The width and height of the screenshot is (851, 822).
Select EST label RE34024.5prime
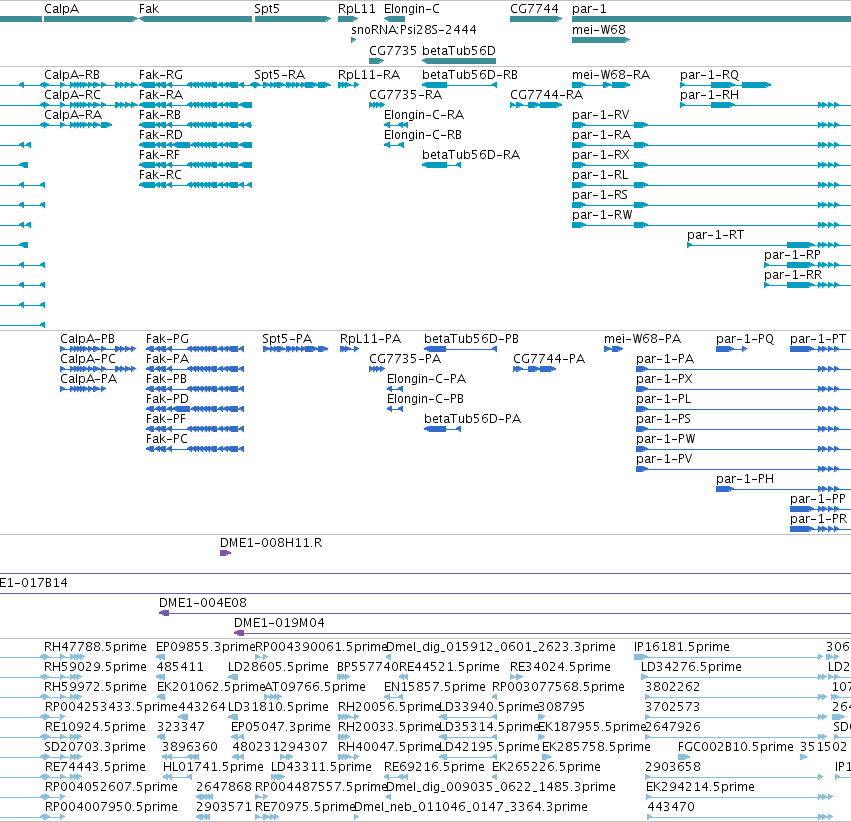[x=560, y=666]
